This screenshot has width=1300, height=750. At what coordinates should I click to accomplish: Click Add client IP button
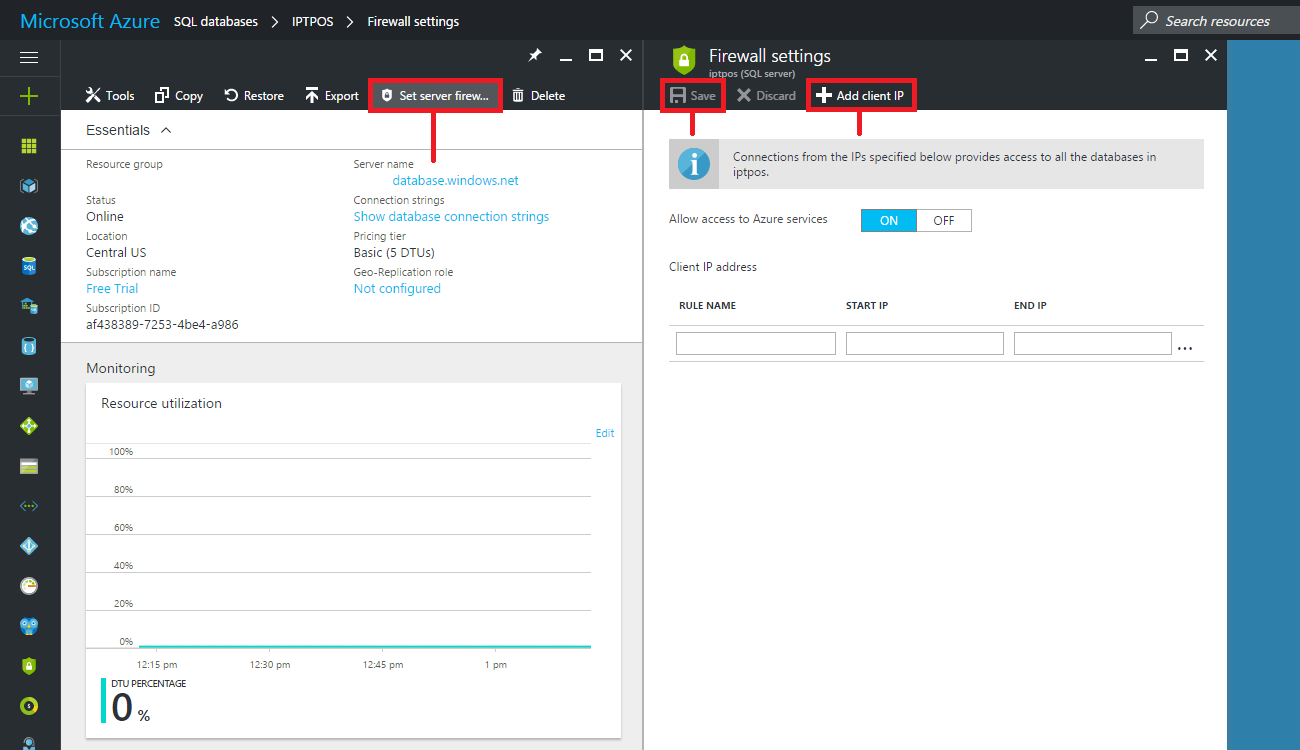click(860, 96)
